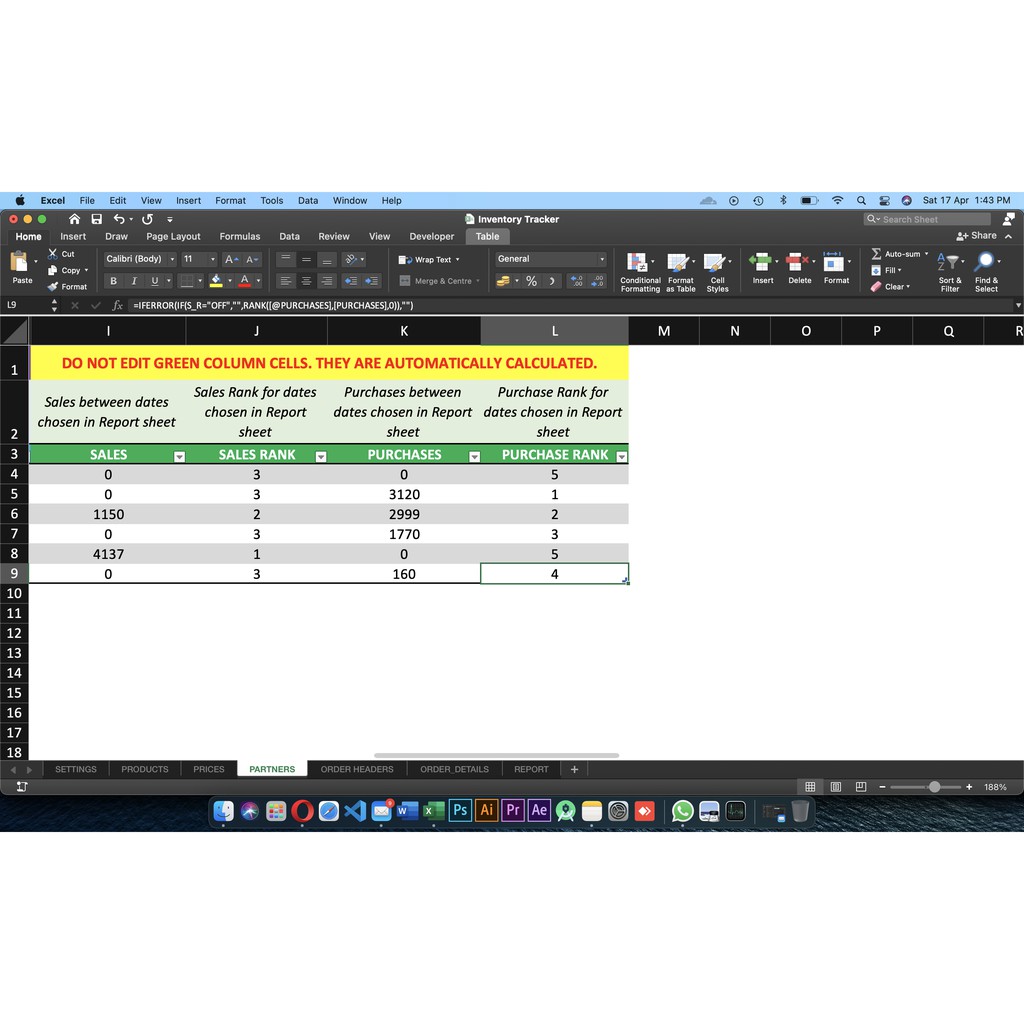Toggle italic formatting
Screen dimensions: 1024x1024
coord(134,281)
